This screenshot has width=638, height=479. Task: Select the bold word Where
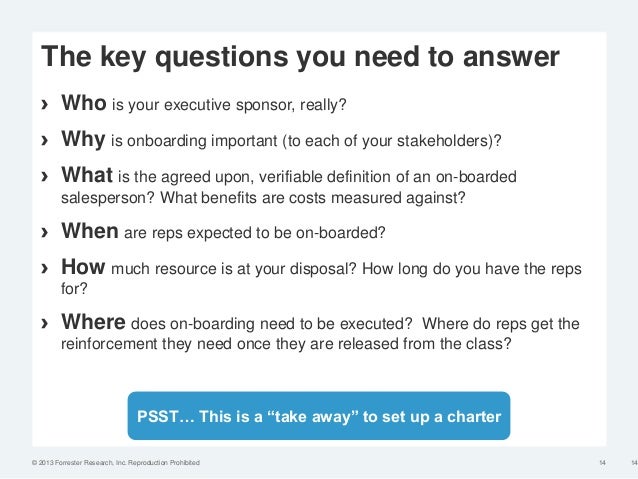coord(93,323)
